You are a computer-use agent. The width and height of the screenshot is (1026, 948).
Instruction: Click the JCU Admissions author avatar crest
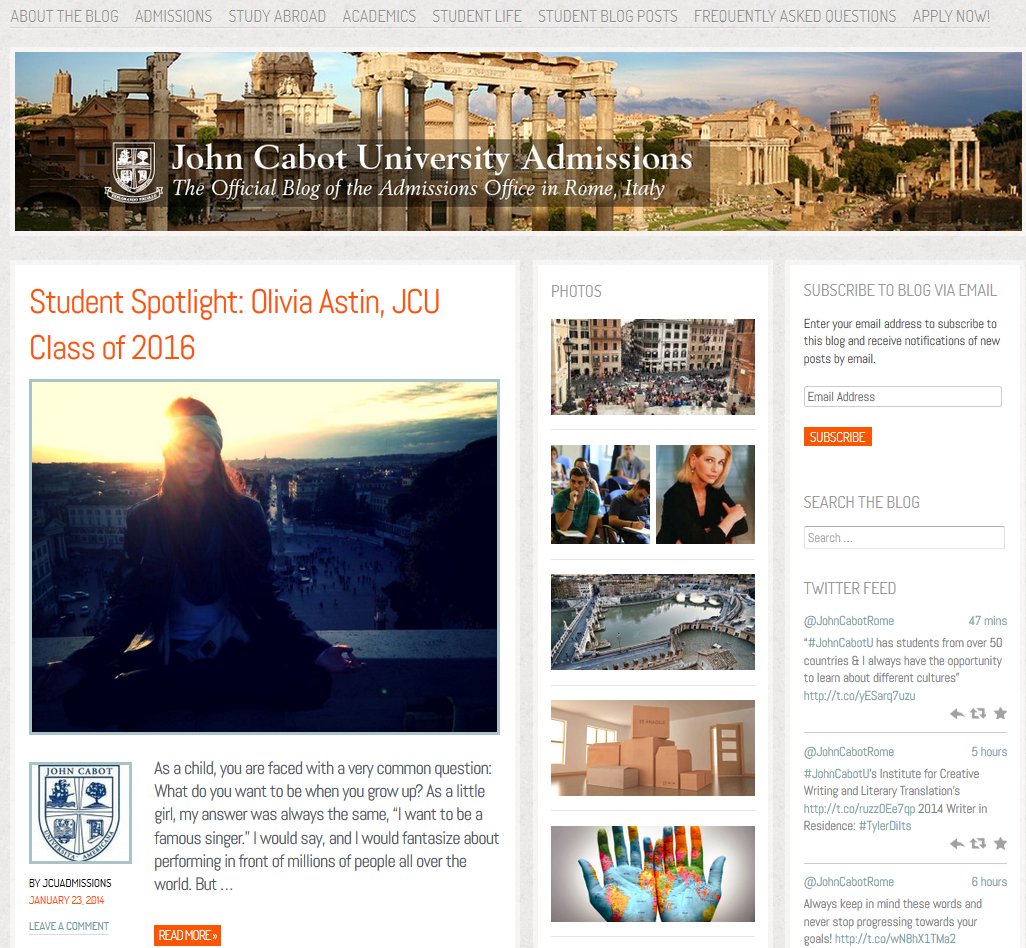(80, 813)
